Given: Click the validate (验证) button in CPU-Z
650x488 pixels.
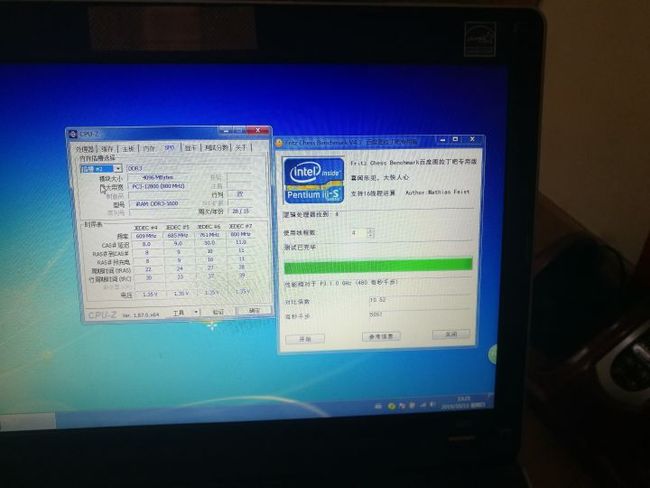Looking at the screenshot, I should pos(218,311).
